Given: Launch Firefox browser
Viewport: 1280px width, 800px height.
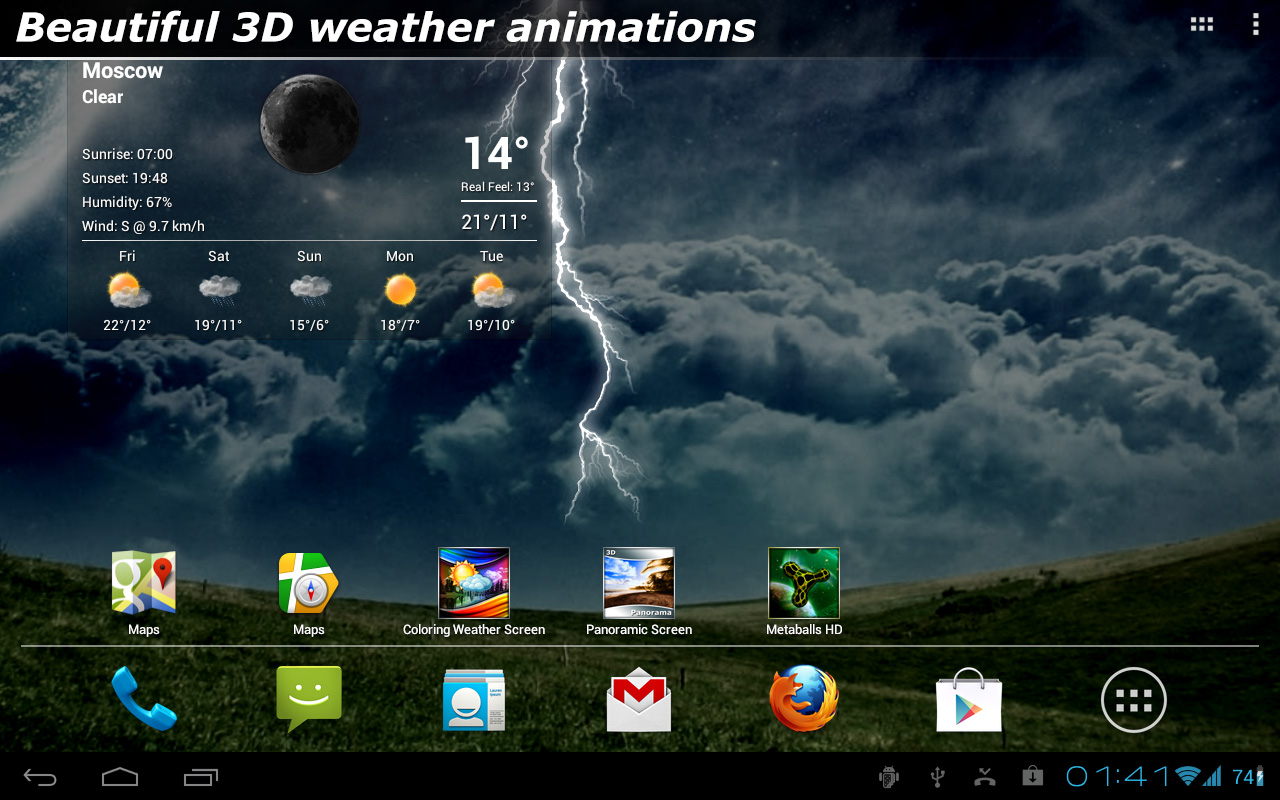Looking at the screenshot, I should tap(804, 699).
